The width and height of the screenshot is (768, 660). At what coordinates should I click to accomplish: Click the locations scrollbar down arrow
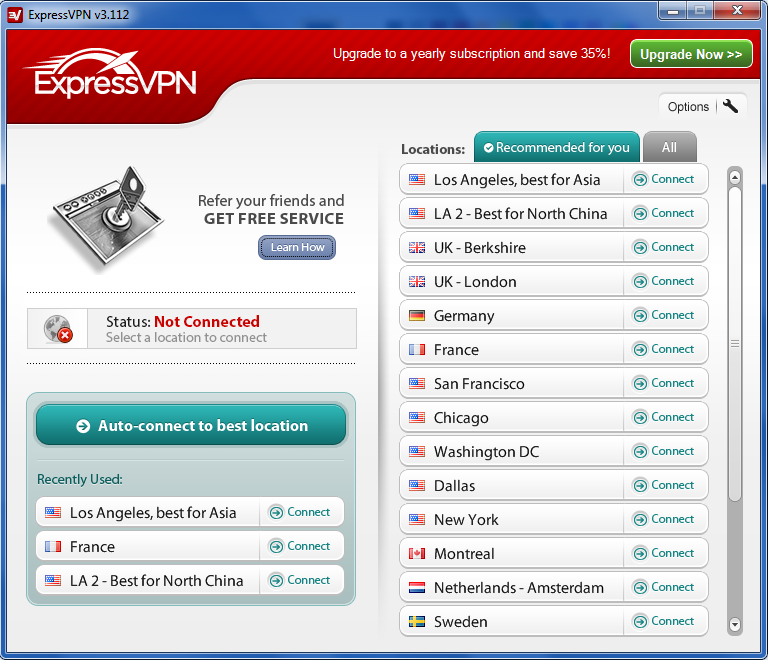click(735, 625)
